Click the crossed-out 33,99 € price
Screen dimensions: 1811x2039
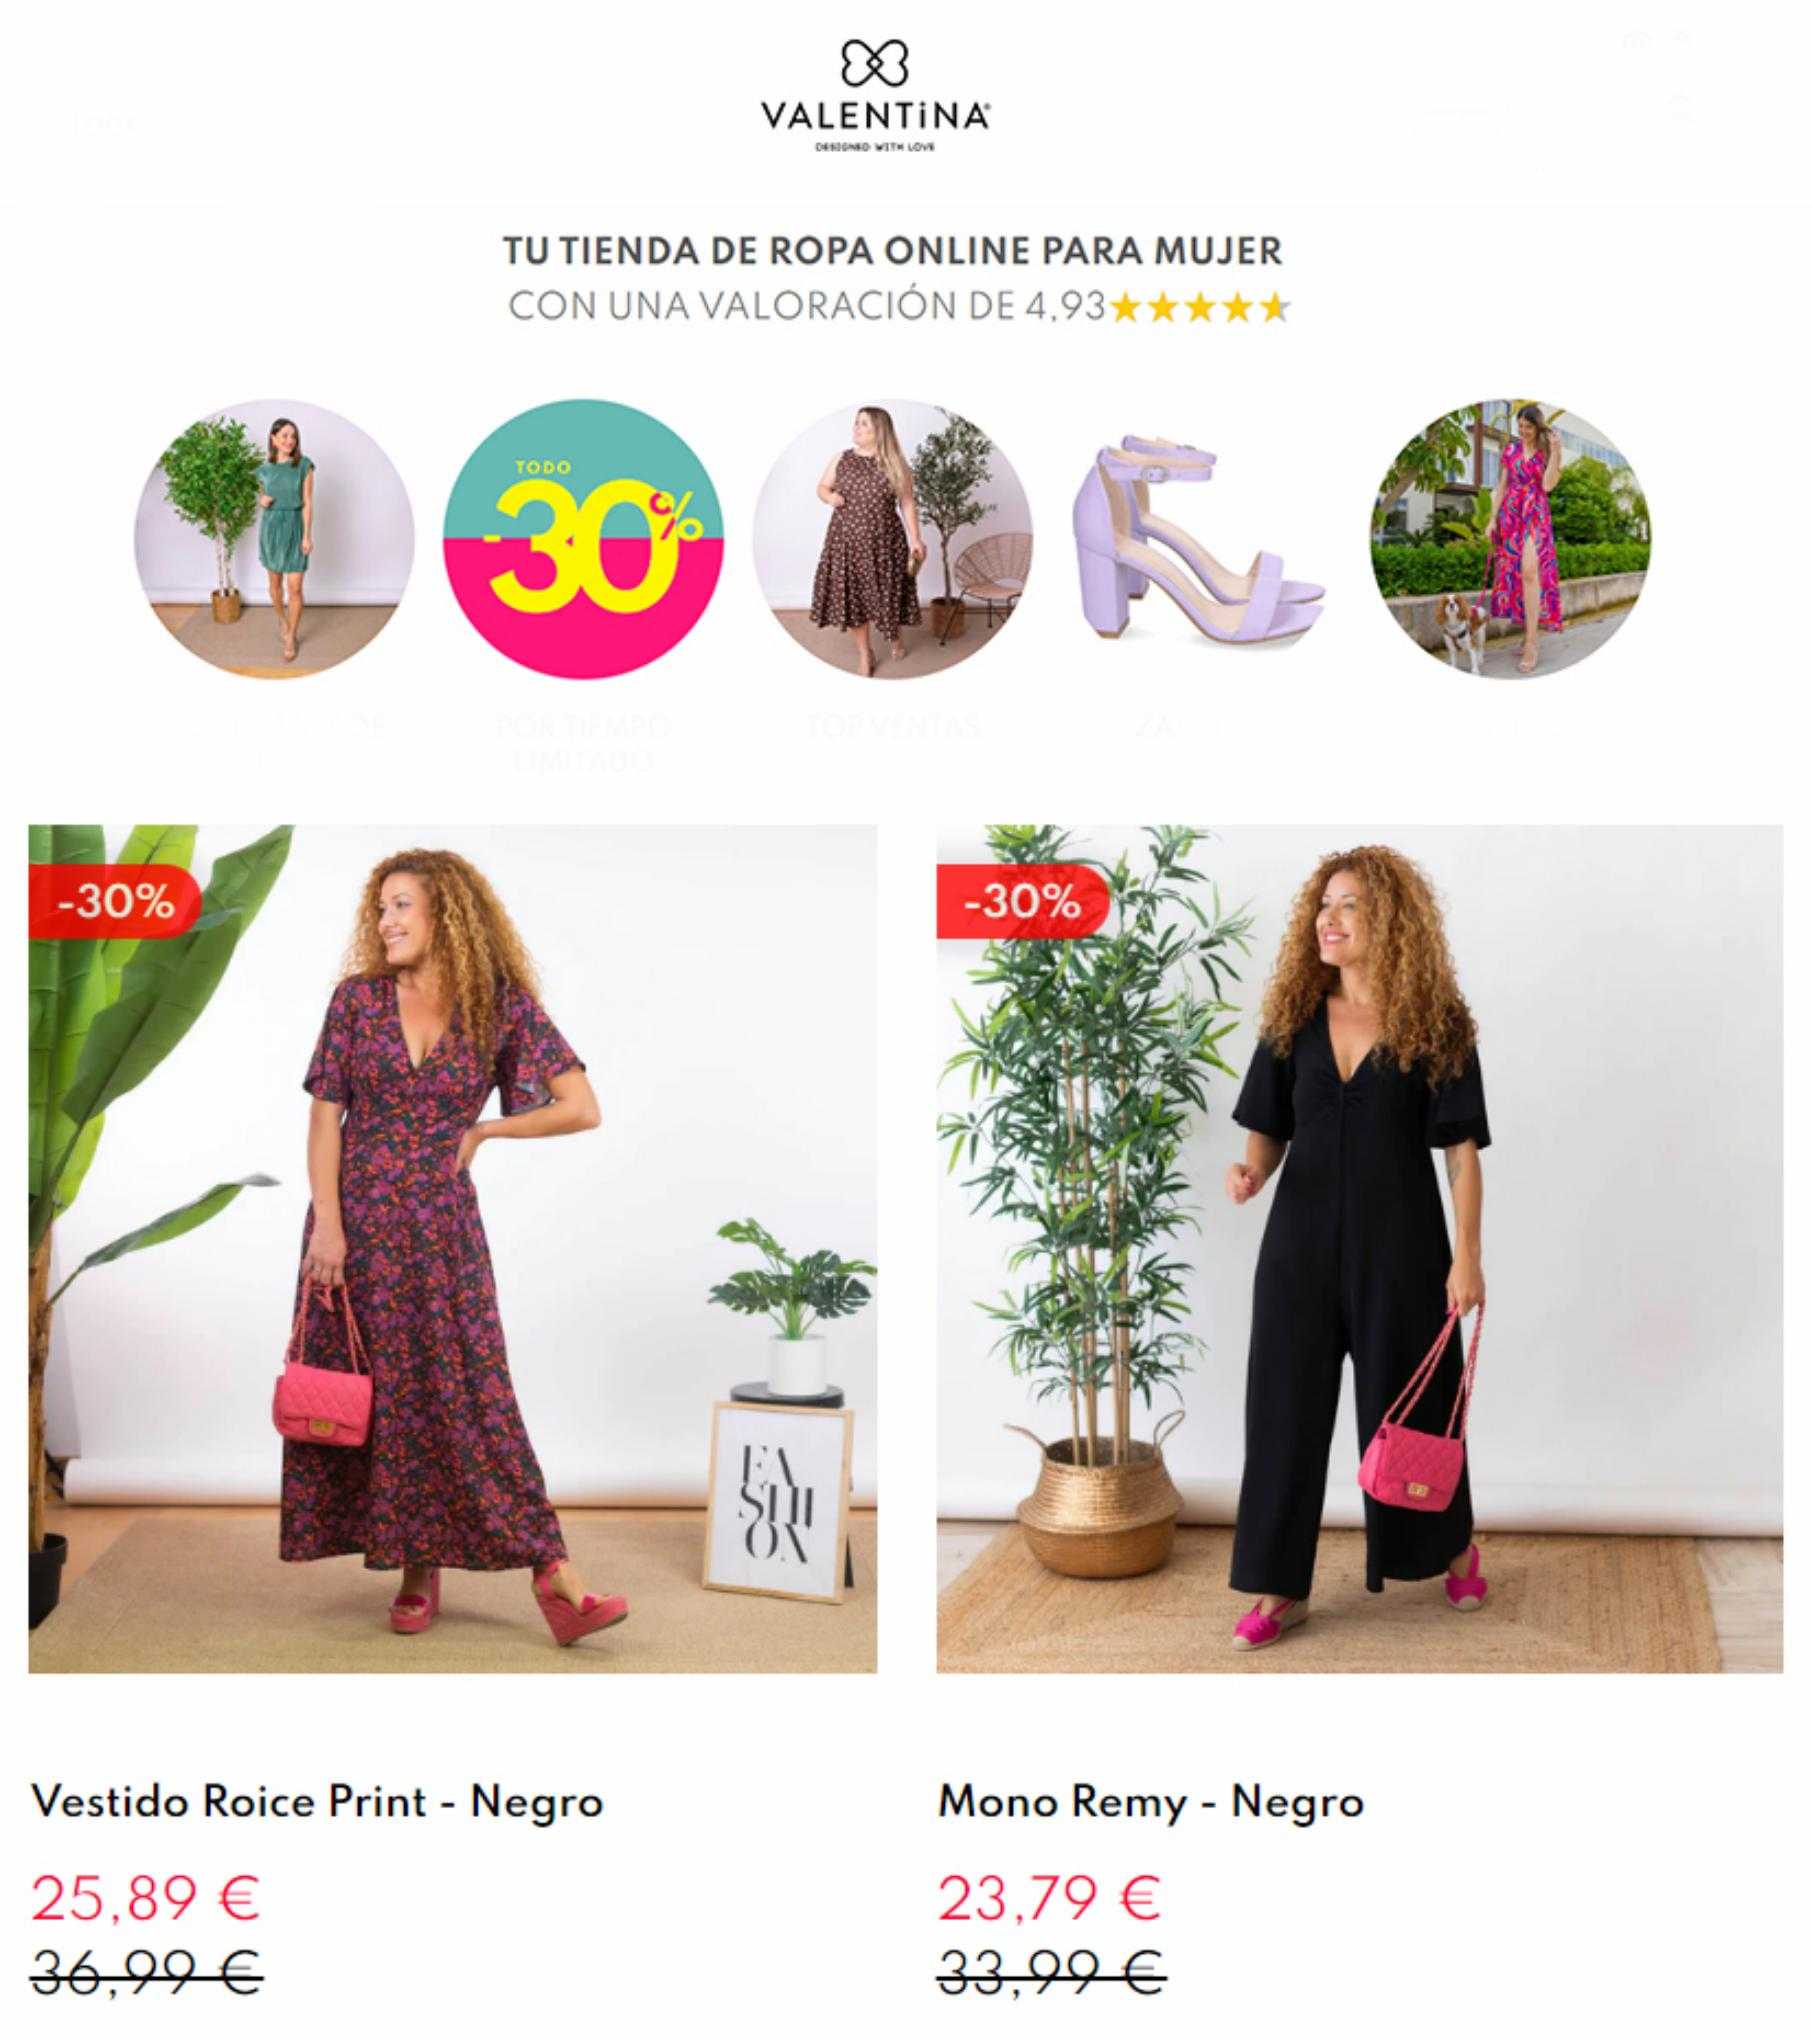click(x=1053, y=1971)
